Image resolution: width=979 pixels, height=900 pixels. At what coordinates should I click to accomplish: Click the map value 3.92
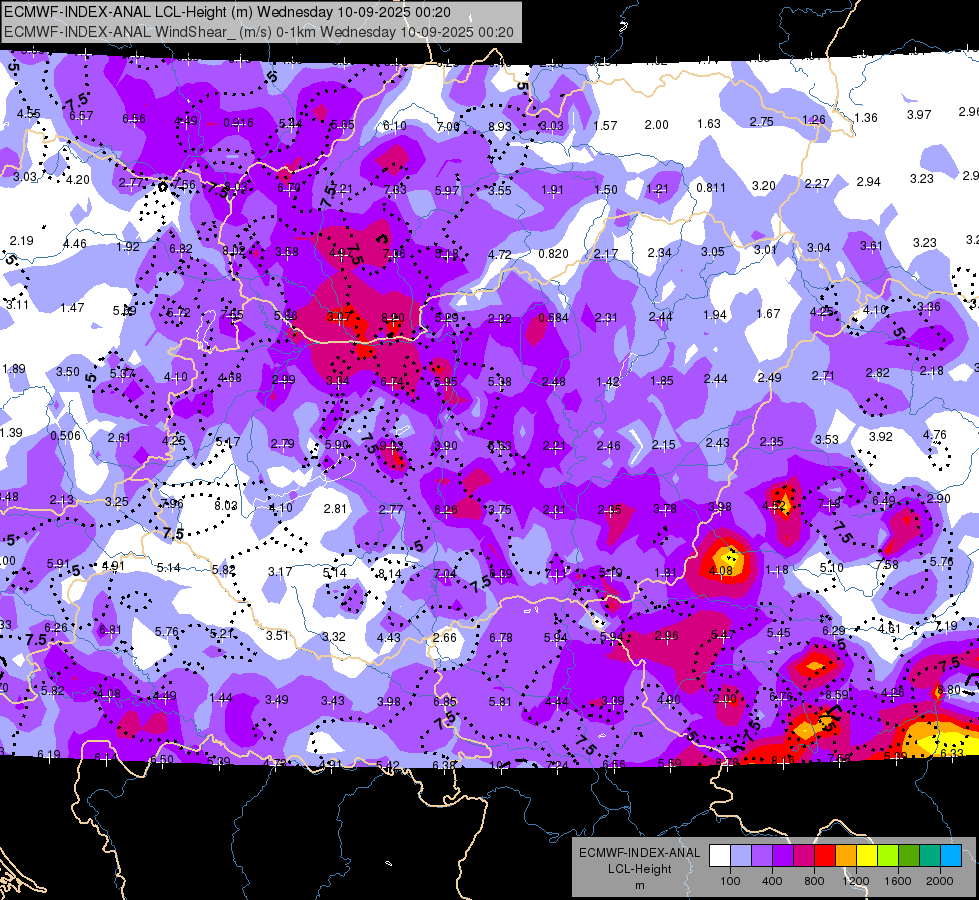tap(881, 437)
